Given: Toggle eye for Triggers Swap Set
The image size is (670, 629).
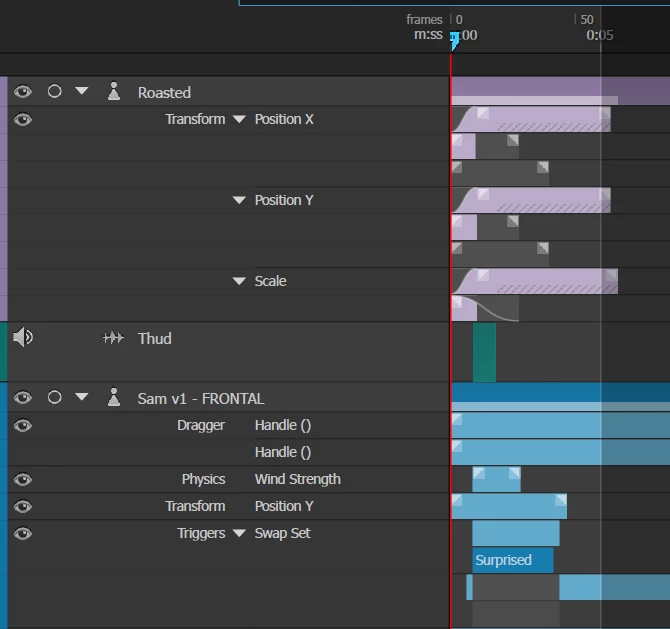Looking at the screenshot, I should click(23, 533).
